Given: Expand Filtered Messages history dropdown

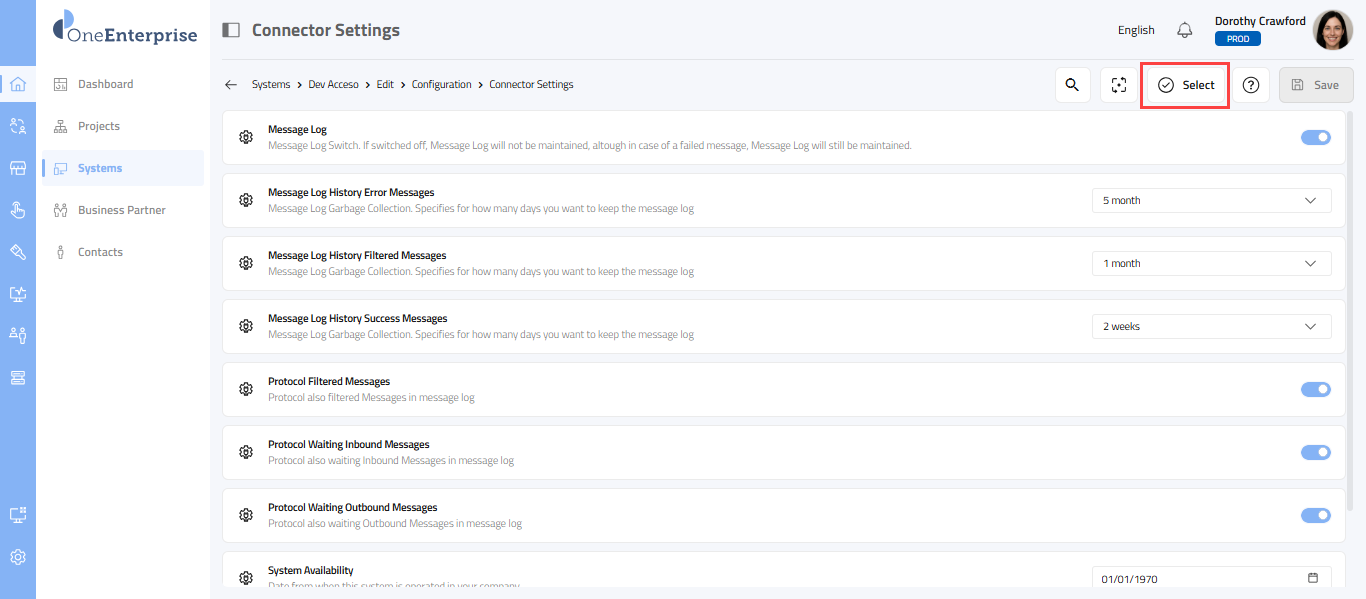Looking at the screenshot, I should tap(1211, 264).
